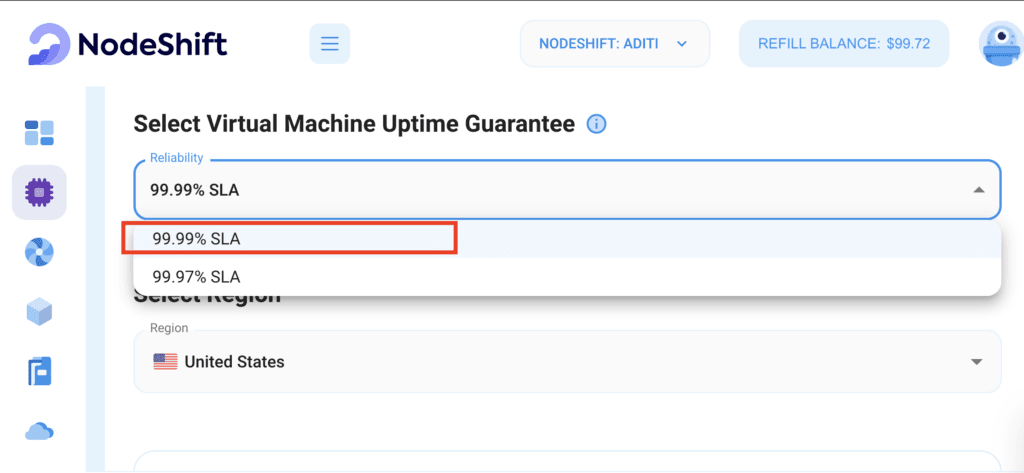Open the document folder sidebar icon
Screen dimensions: 1024x473
tap(39, 372)
